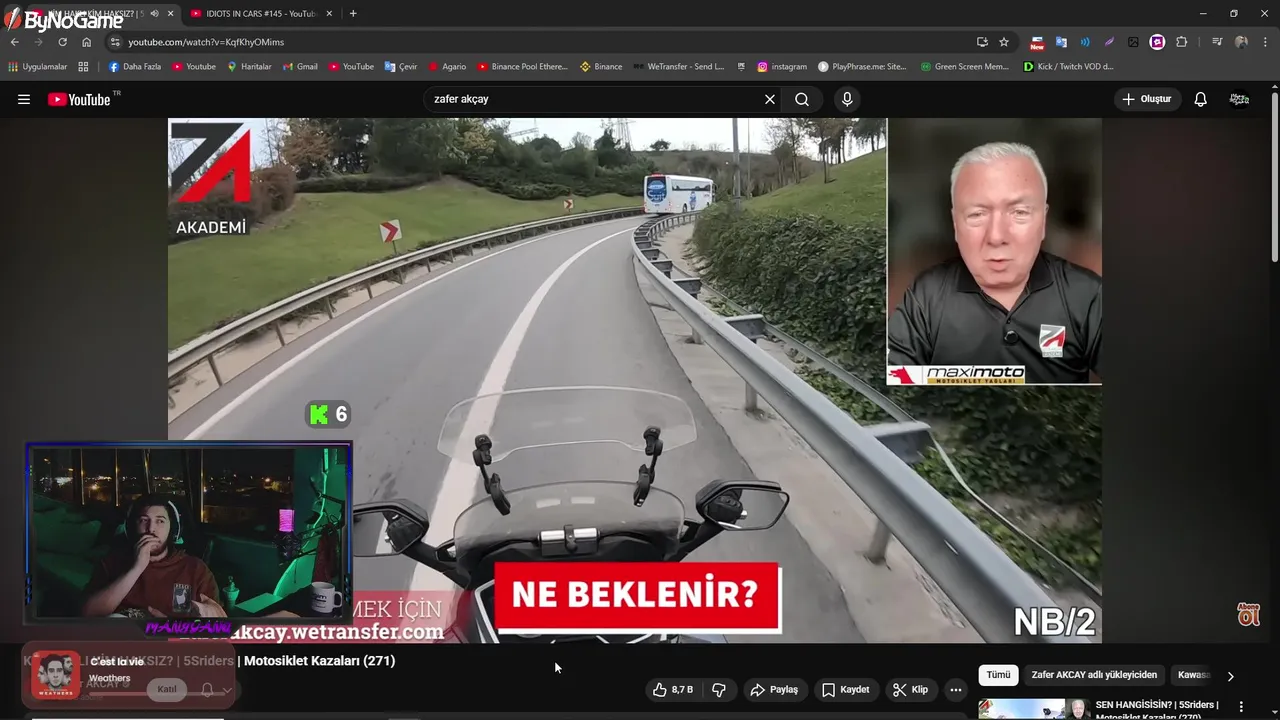Open a new browser tab
Viewport: 1280px width, 720px height.
click(x=353, y=13)
